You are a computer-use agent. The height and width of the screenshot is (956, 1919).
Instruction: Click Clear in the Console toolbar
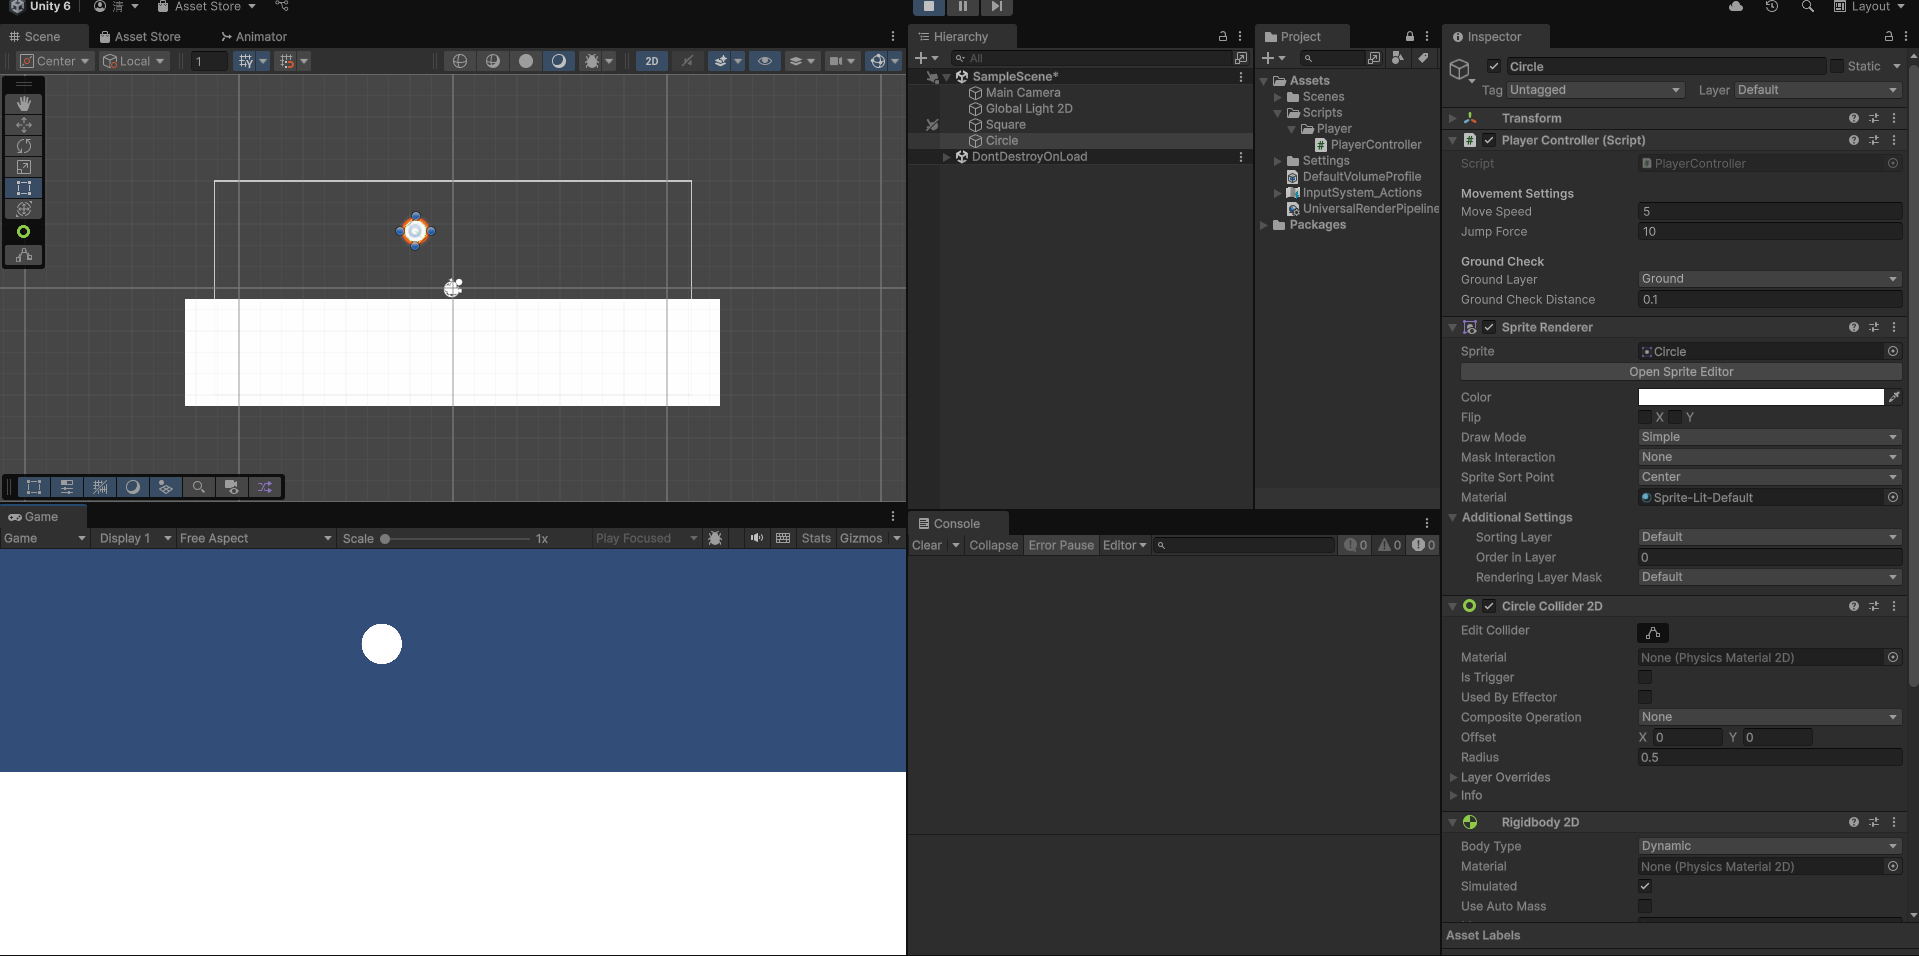pyautogui.click(x=928, y=545)
